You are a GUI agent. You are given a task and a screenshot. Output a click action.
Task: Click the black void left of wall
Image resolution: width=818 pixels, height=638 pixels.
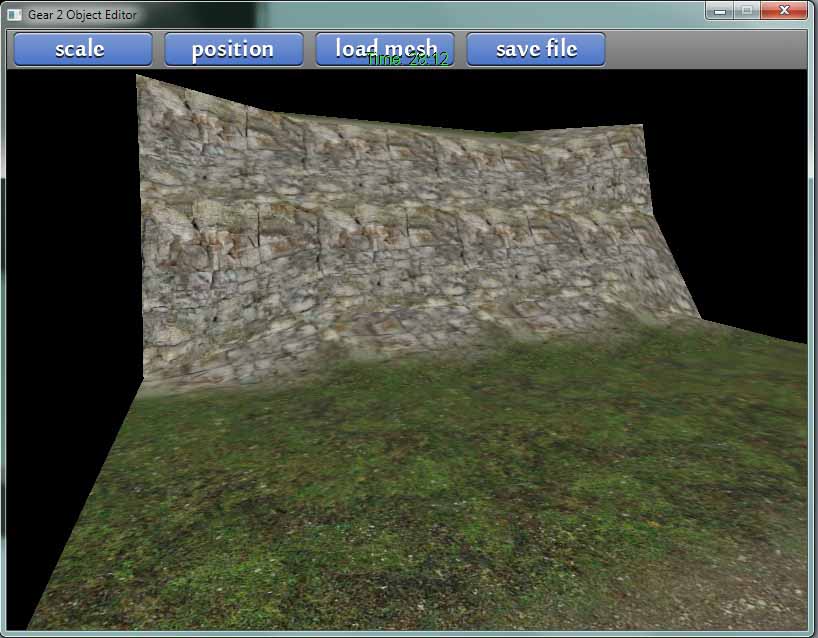tap(70, 250)
